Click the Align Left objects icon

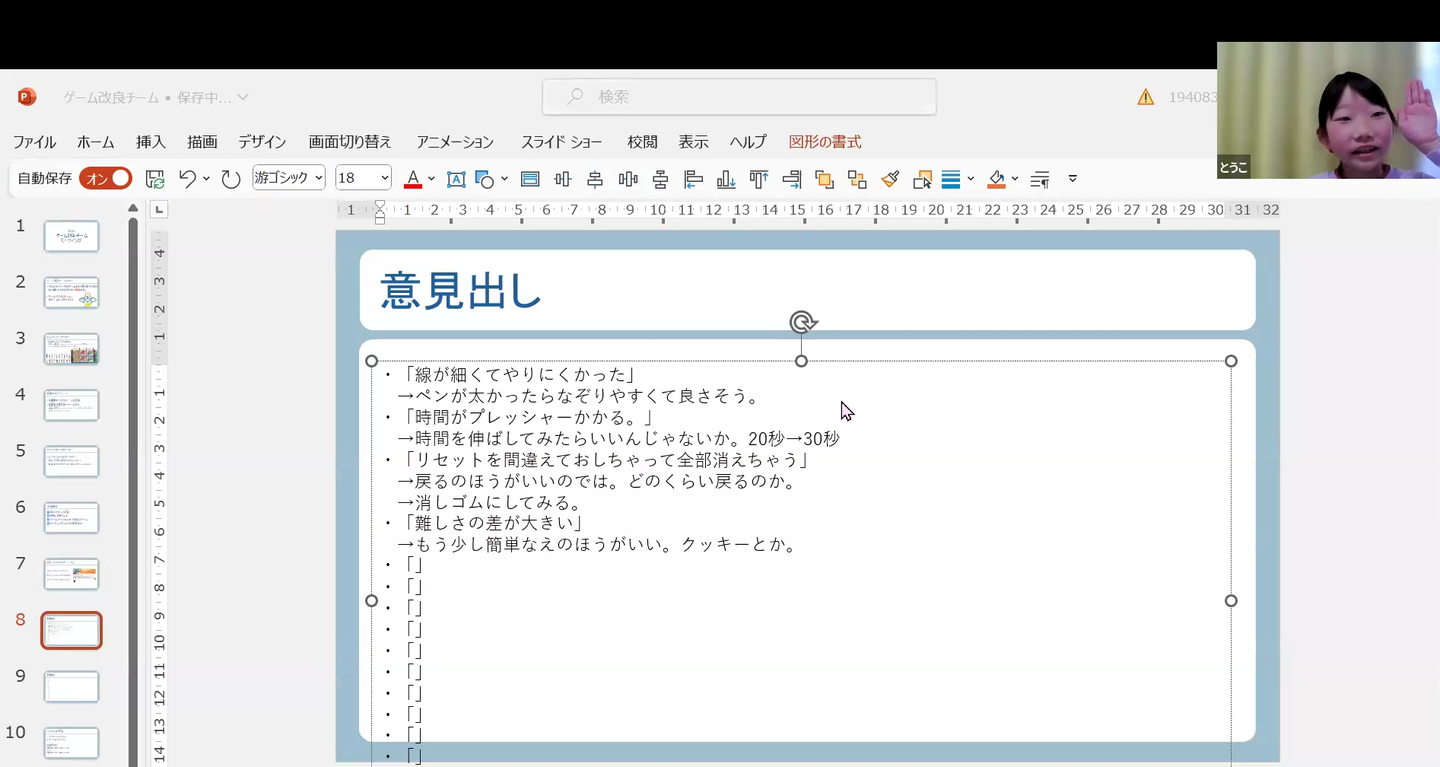[x=693, y=179]
